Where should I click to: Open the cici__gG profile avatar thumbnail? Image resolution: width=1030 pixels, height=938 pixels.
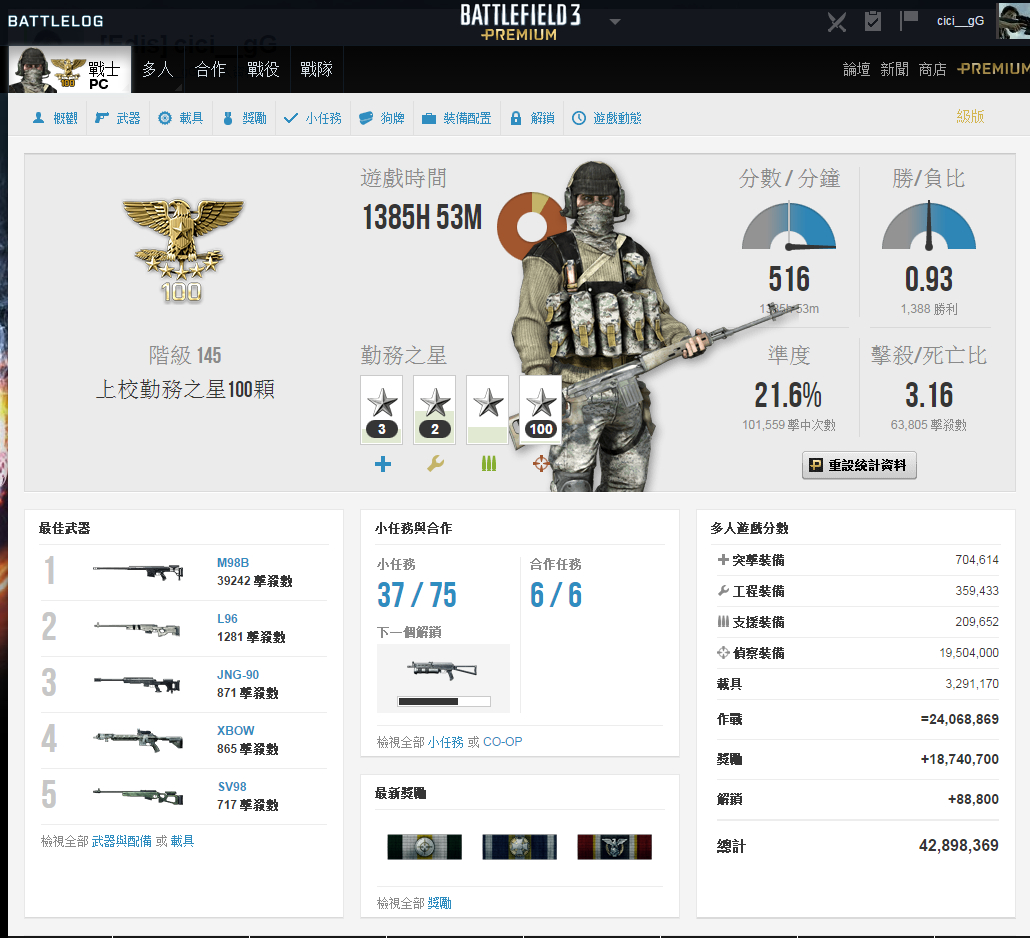tap(1013, 21)
